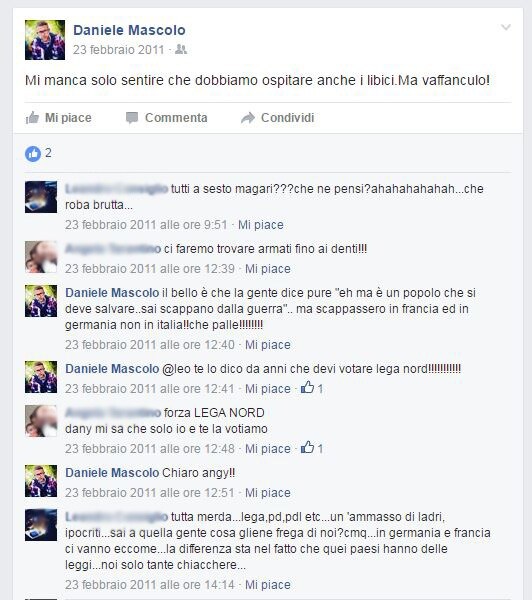The width and height of the screenshot is (532, 600).
Task: Click the timestamp of the 12:48 comment
Action: 150,448
